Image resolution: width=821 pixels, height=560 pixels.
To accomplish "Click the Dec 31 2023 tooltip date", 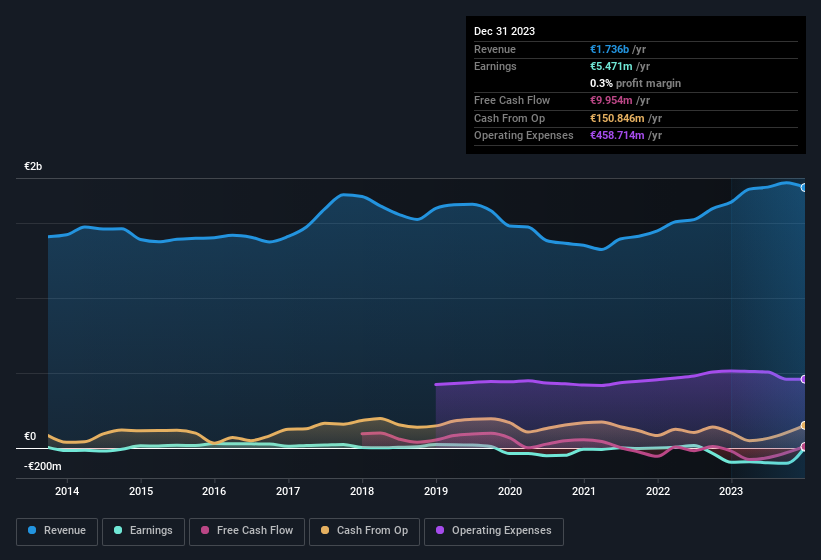I will click(x=504, y=31).
